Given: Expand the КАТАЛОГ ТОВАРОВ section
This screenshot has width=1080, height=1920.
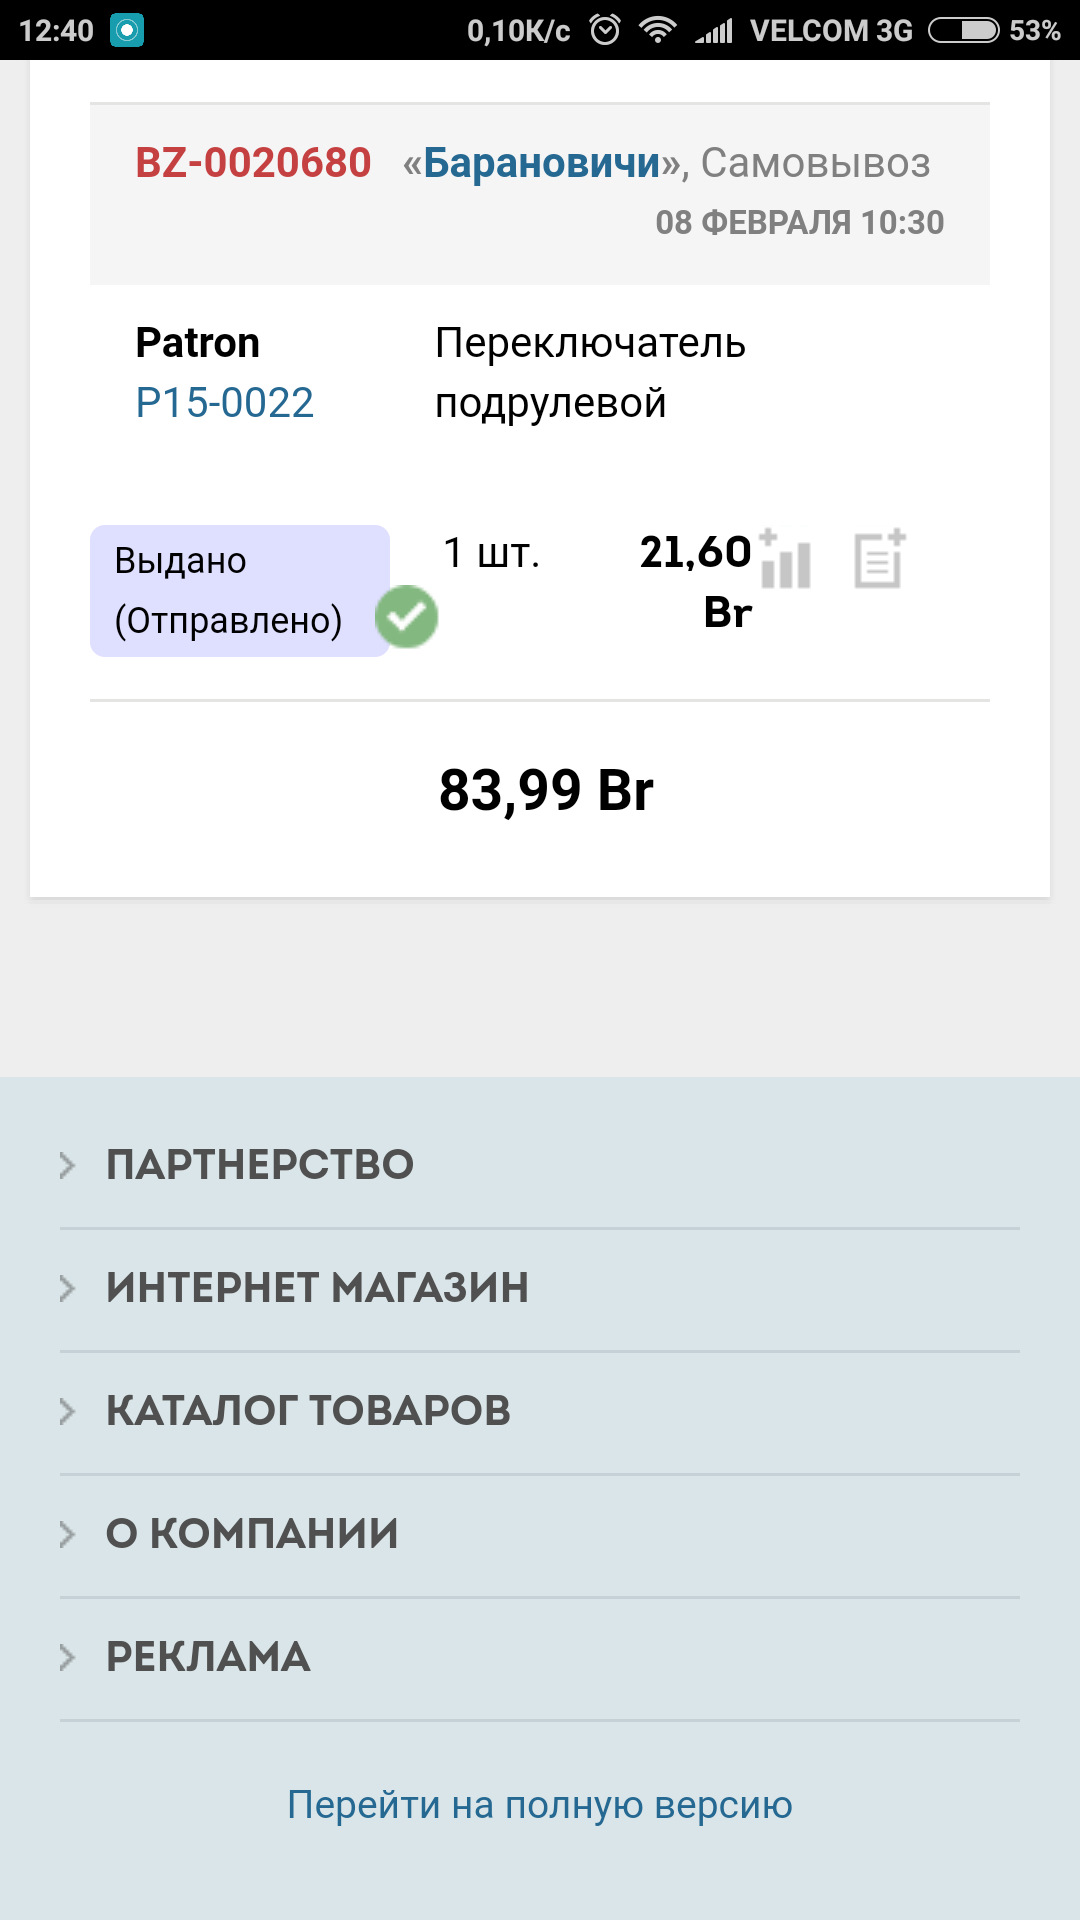Looking at the screenshot, I should click(x=308, y=1411).
